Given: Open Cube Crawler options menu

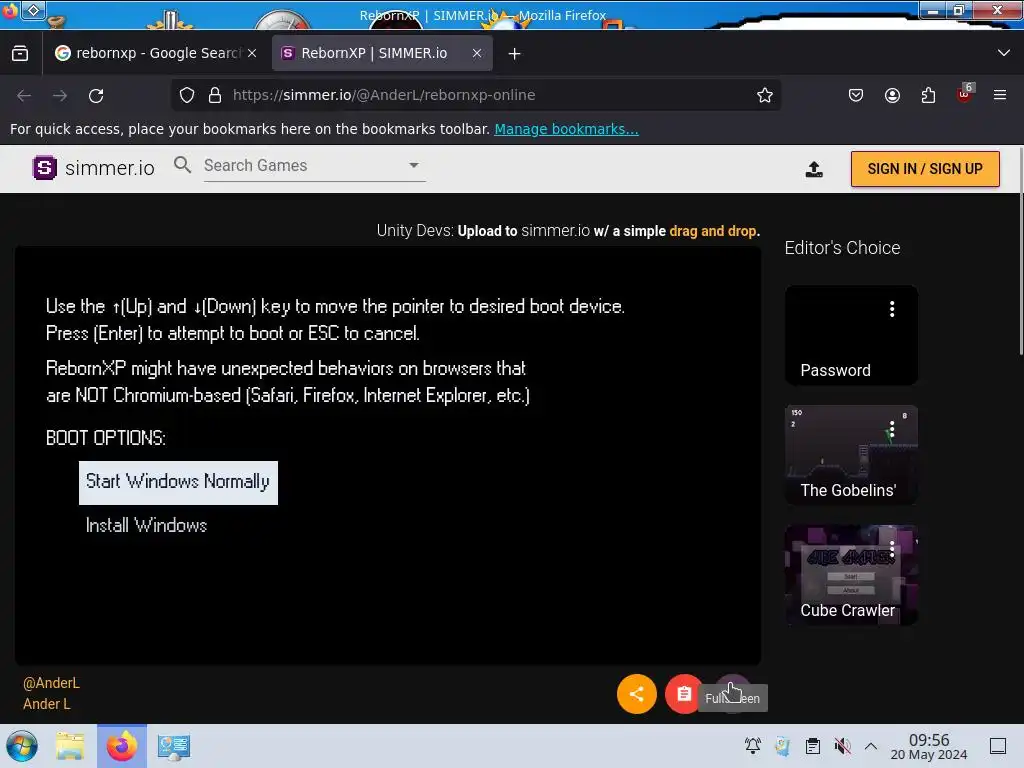Looking at the screenshot, I should [891, 549].
